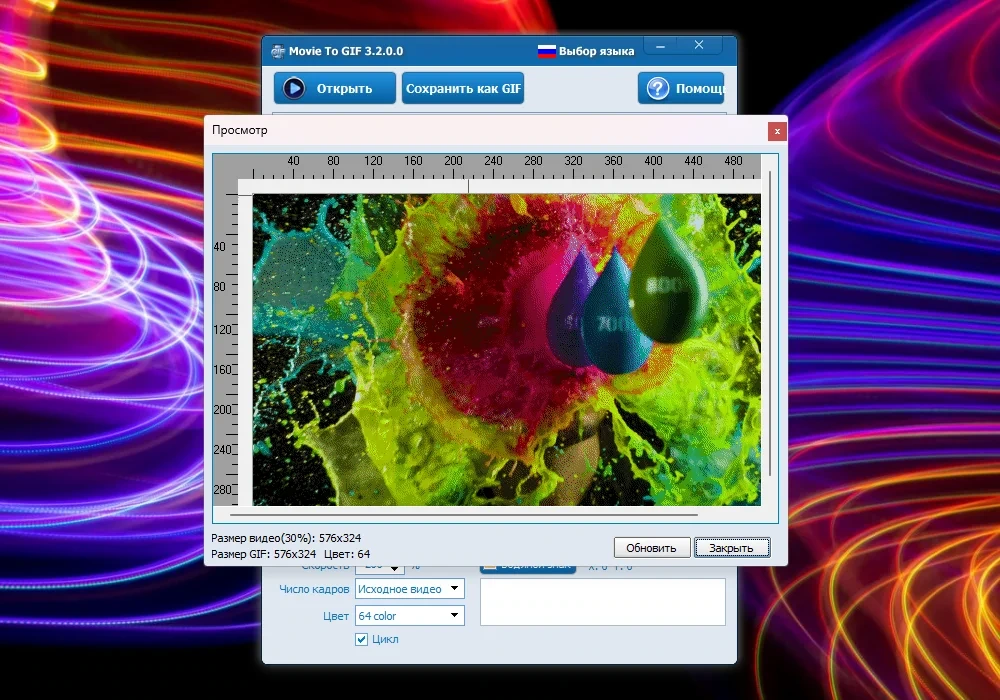This screenshot has height=700, width=1000.
Task: Close the Просмотр dialog with red X
Action: (x=777, y=131)
